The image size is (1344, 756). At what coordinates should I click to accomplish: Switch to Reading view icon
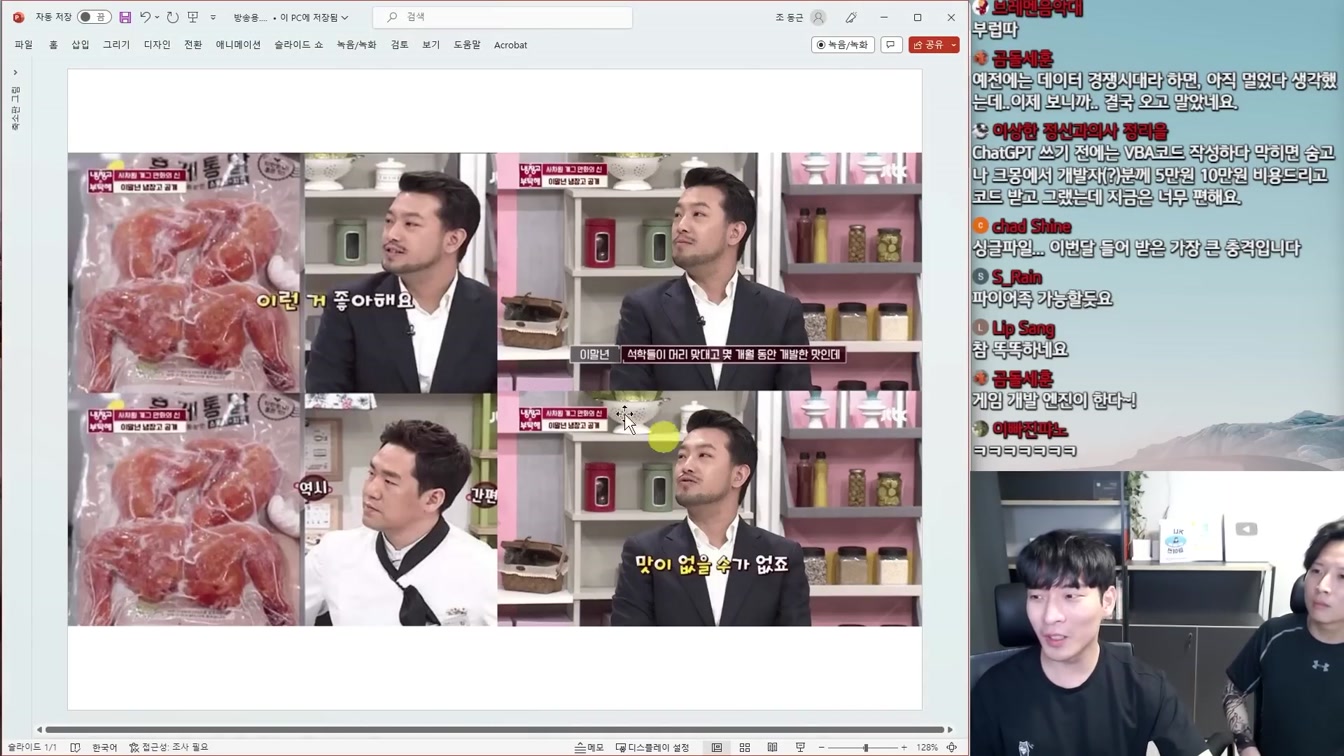pyautogui.click(x=772, y=747)
